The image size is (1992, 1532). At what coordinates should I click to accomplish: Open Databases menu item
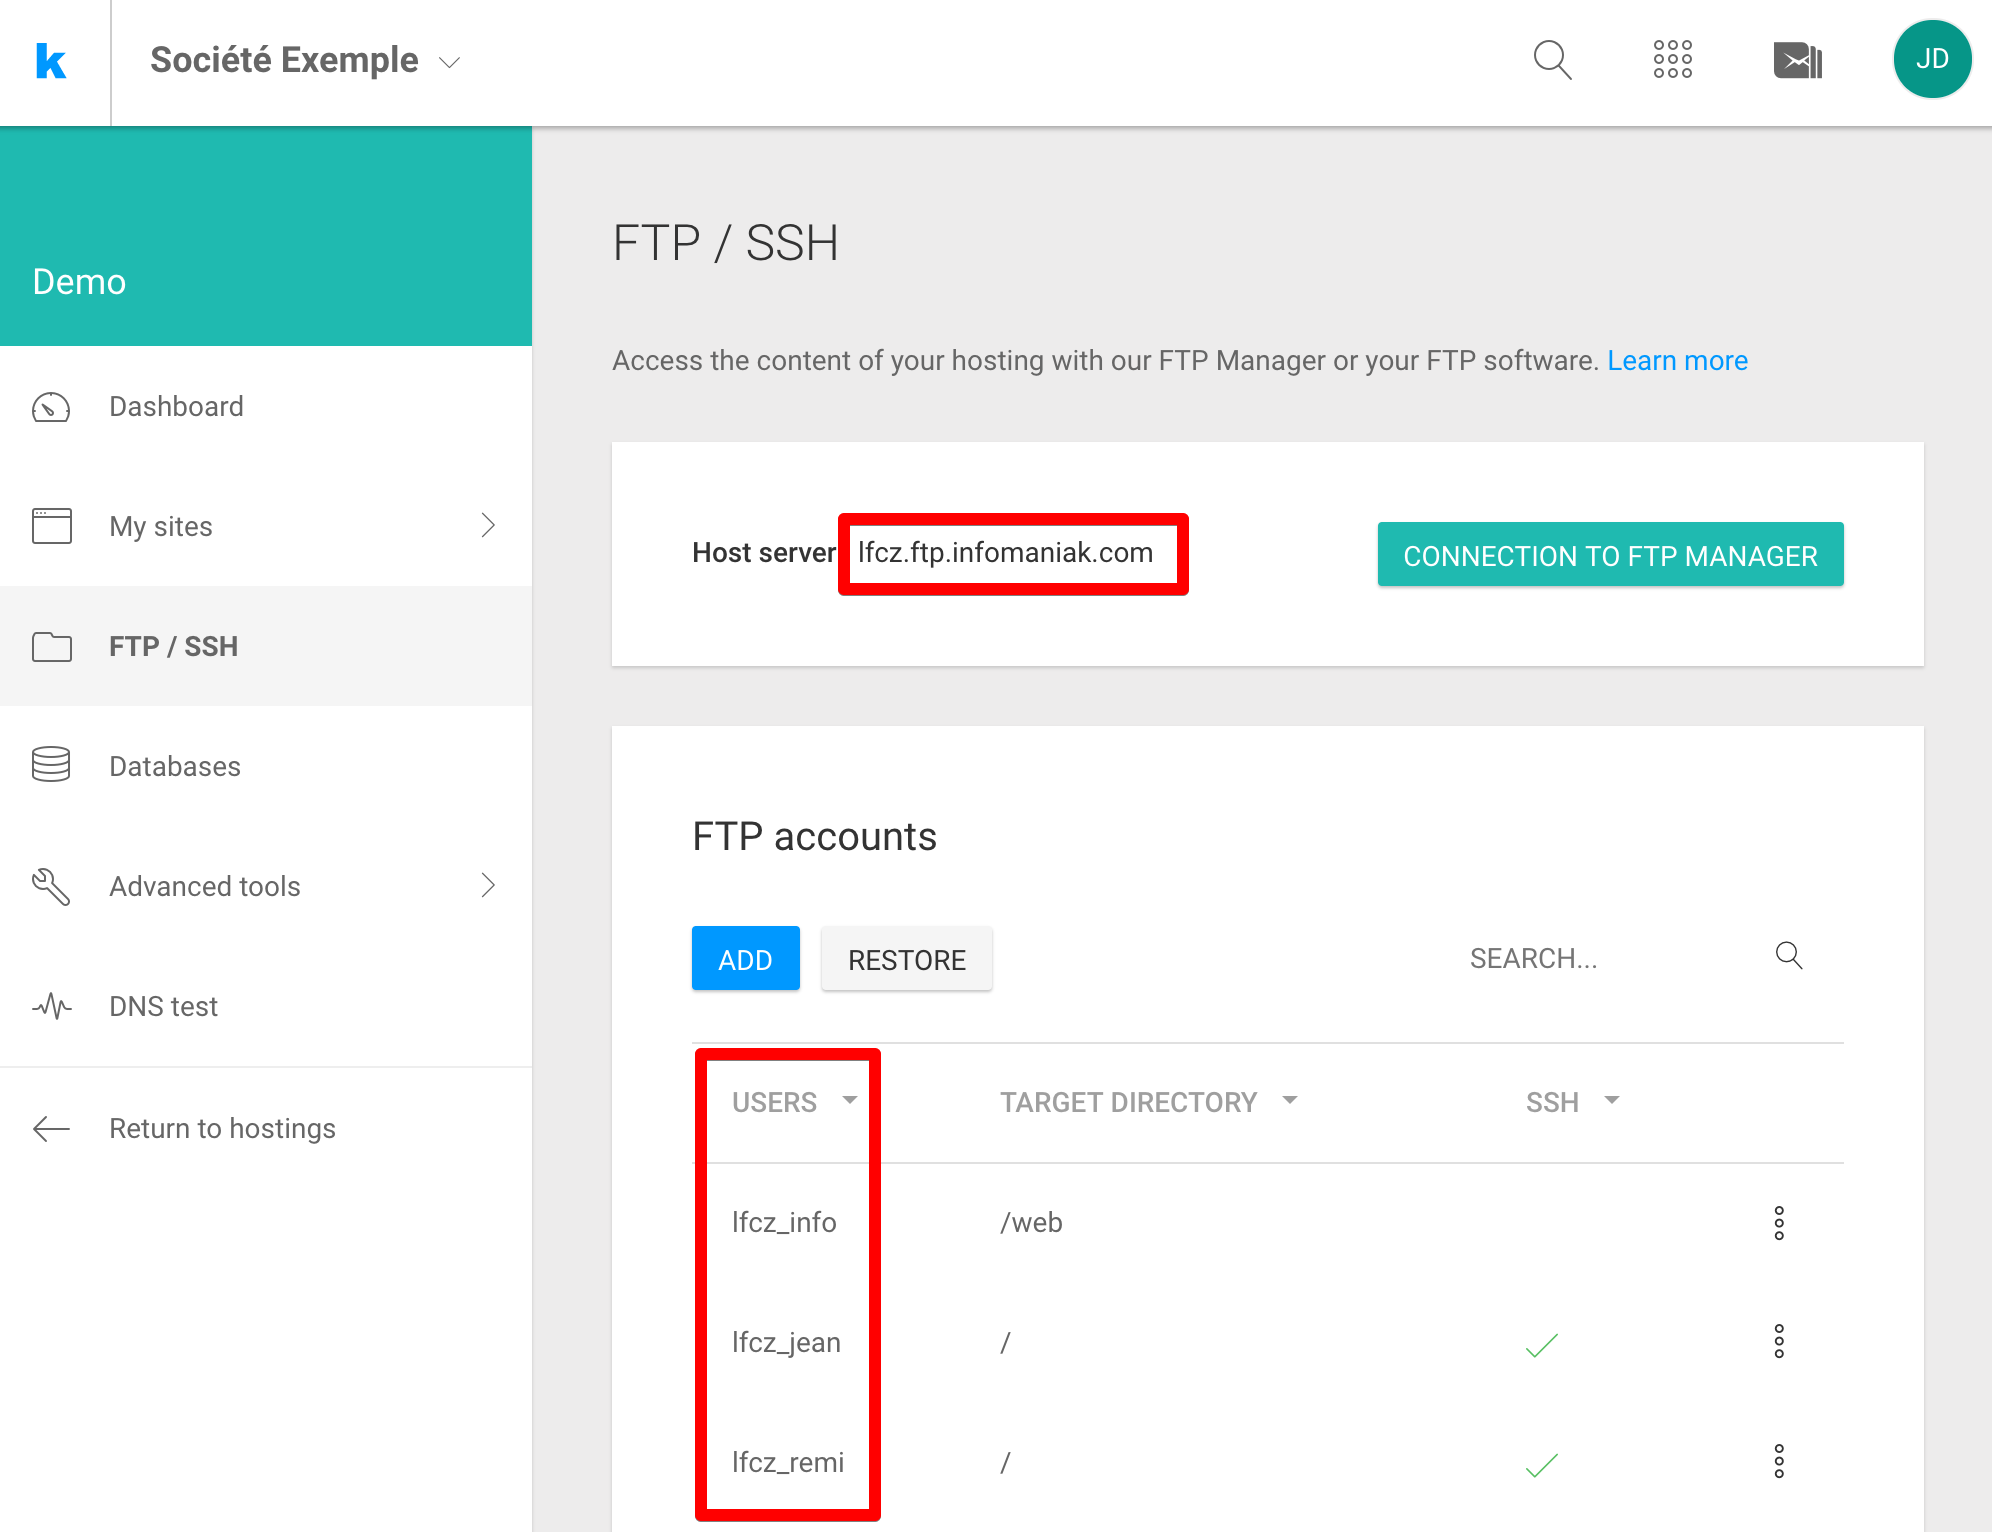tap(266, 766)
